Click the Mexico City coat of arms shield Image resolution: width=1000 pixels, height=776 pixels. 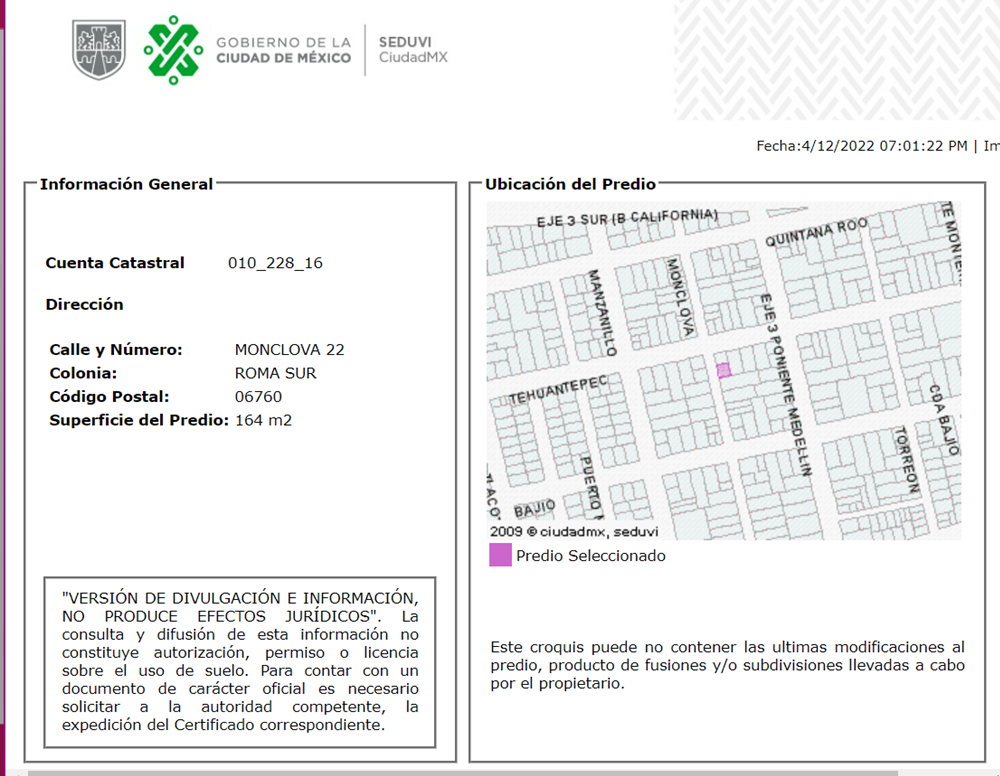point(98,49)
